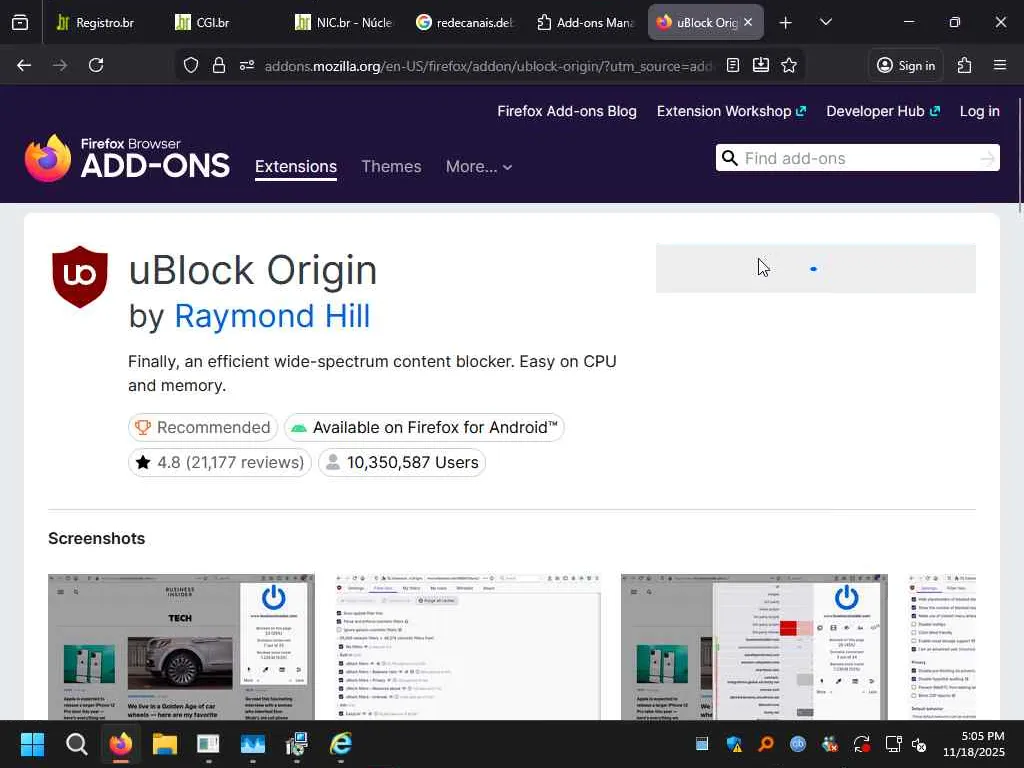Click the loading install button area
Viewport: 1024px width, 768px height.
(816, 269)
